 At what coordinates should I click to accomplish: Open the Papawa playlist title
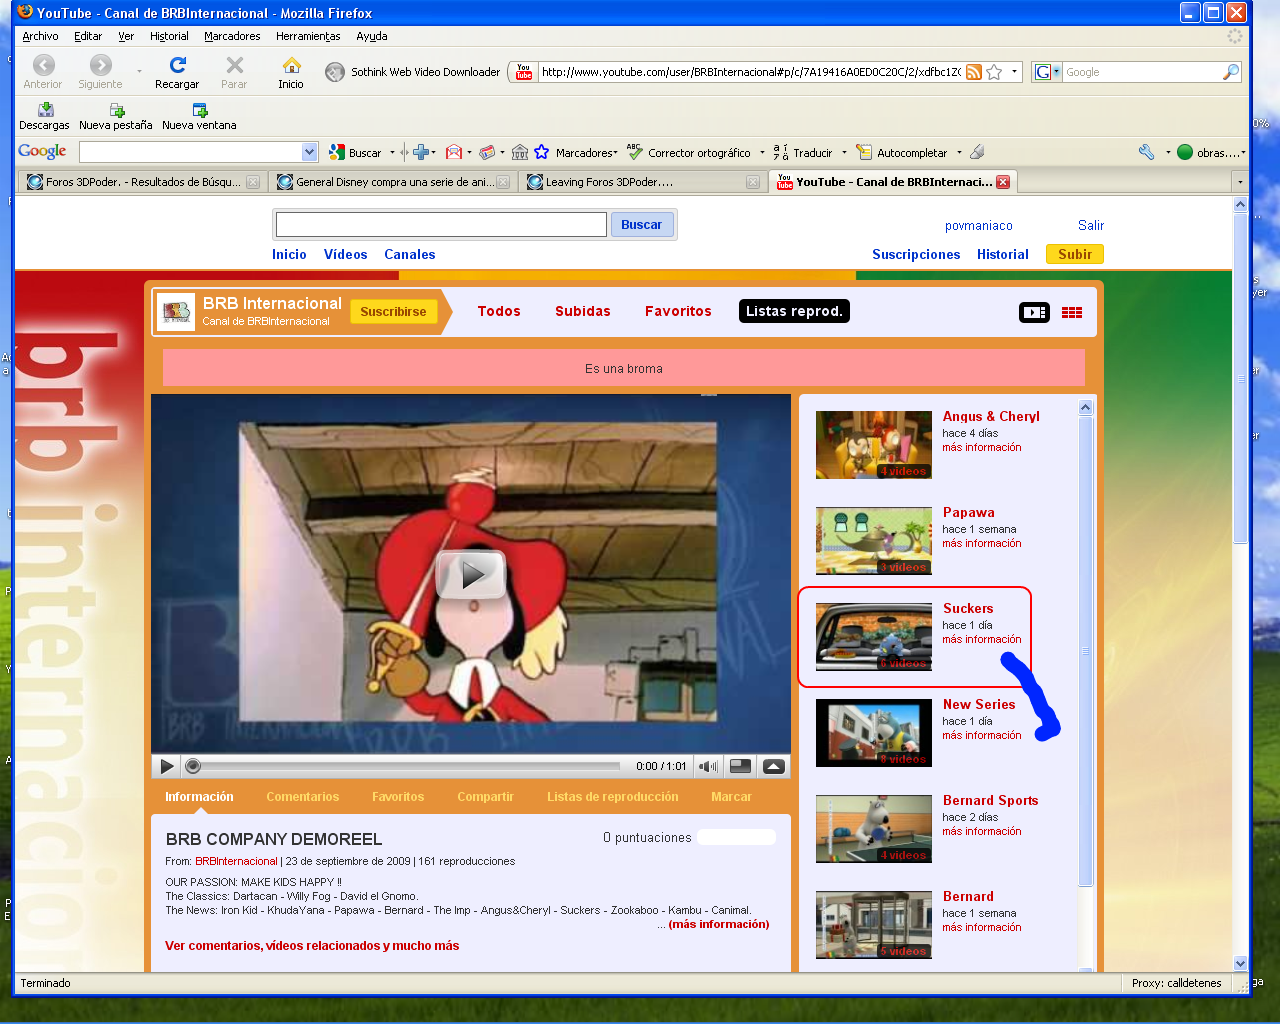pos(969,513)
